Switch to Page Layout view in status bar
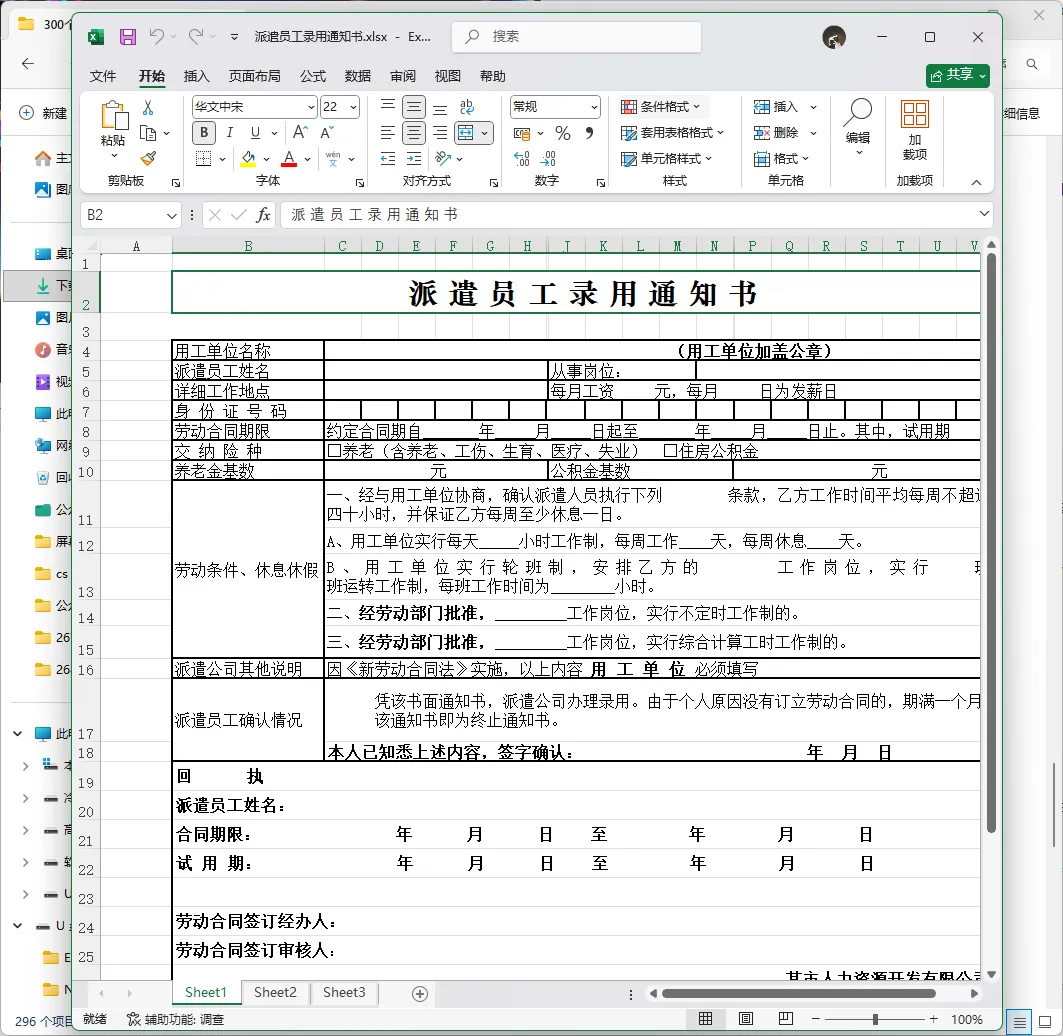The width and height of the screenshot is (1063, 1036). [746, 1018]
